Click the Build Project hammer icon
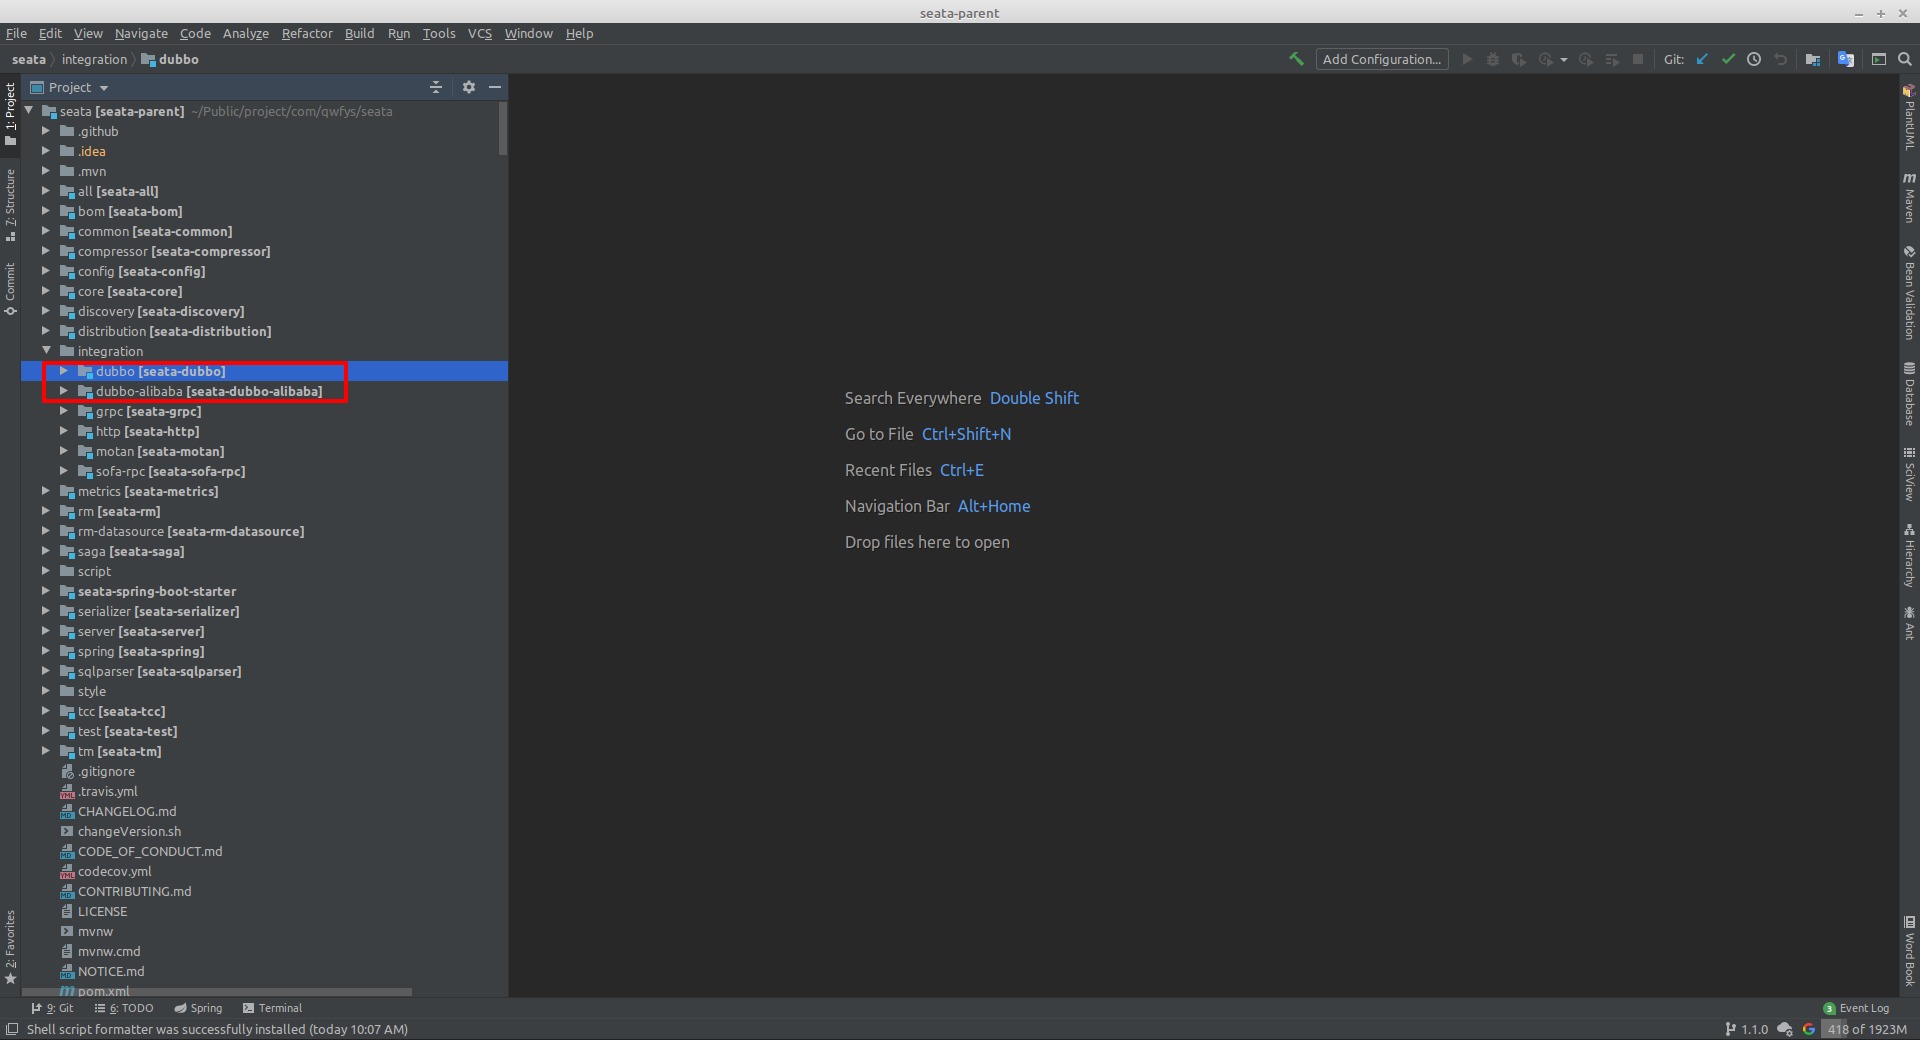The image size is (1920, 1040). tap(1296, 59)
